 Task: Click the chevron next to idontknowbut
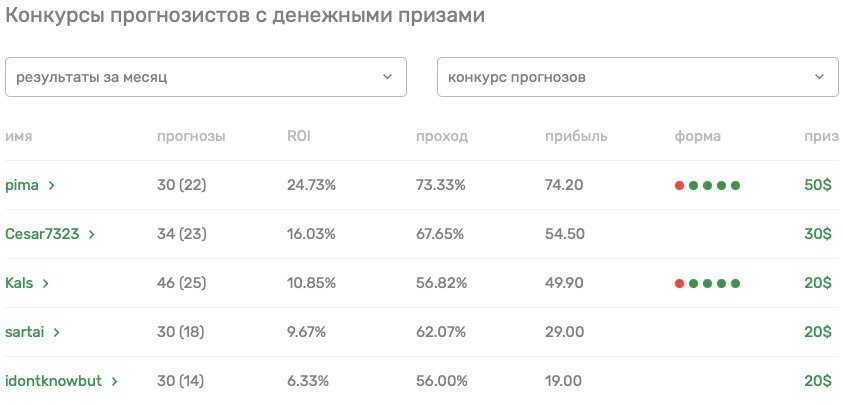click(x=115, y=381)
